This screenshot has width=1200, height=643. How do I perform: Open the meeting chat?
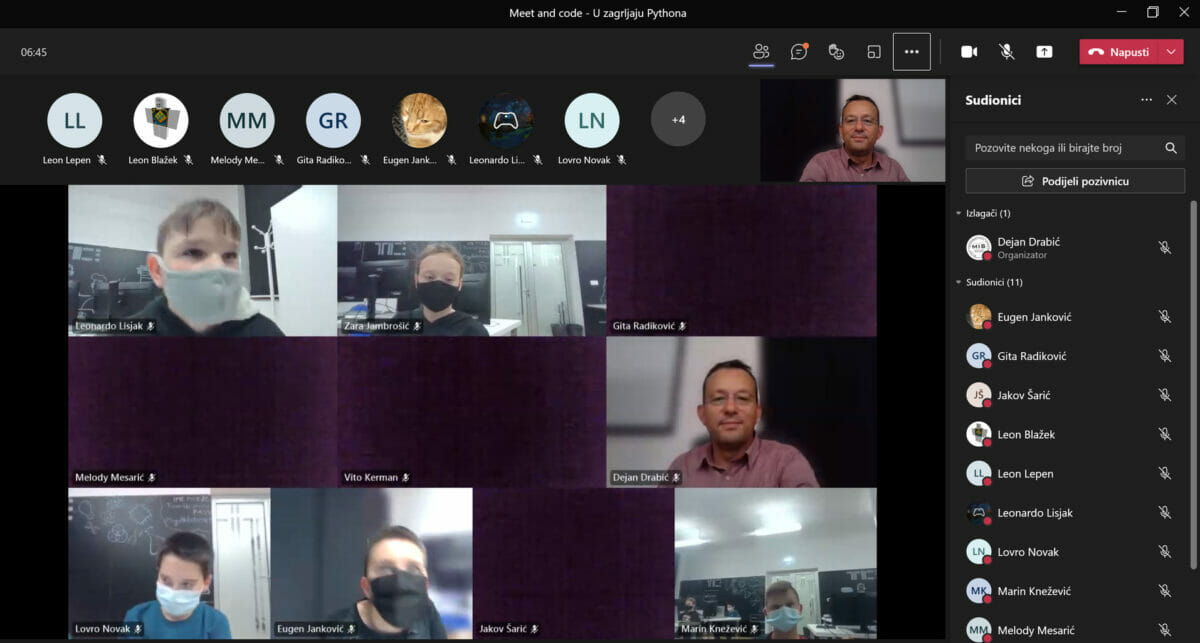pos(798,52)
